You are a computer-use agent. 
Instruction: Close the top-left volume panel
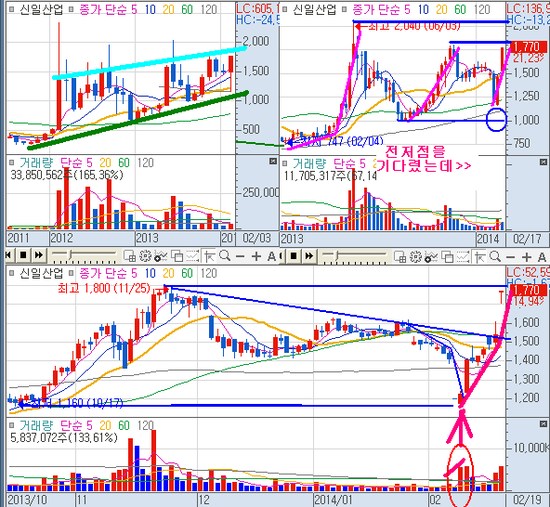(x=273, y=161)
